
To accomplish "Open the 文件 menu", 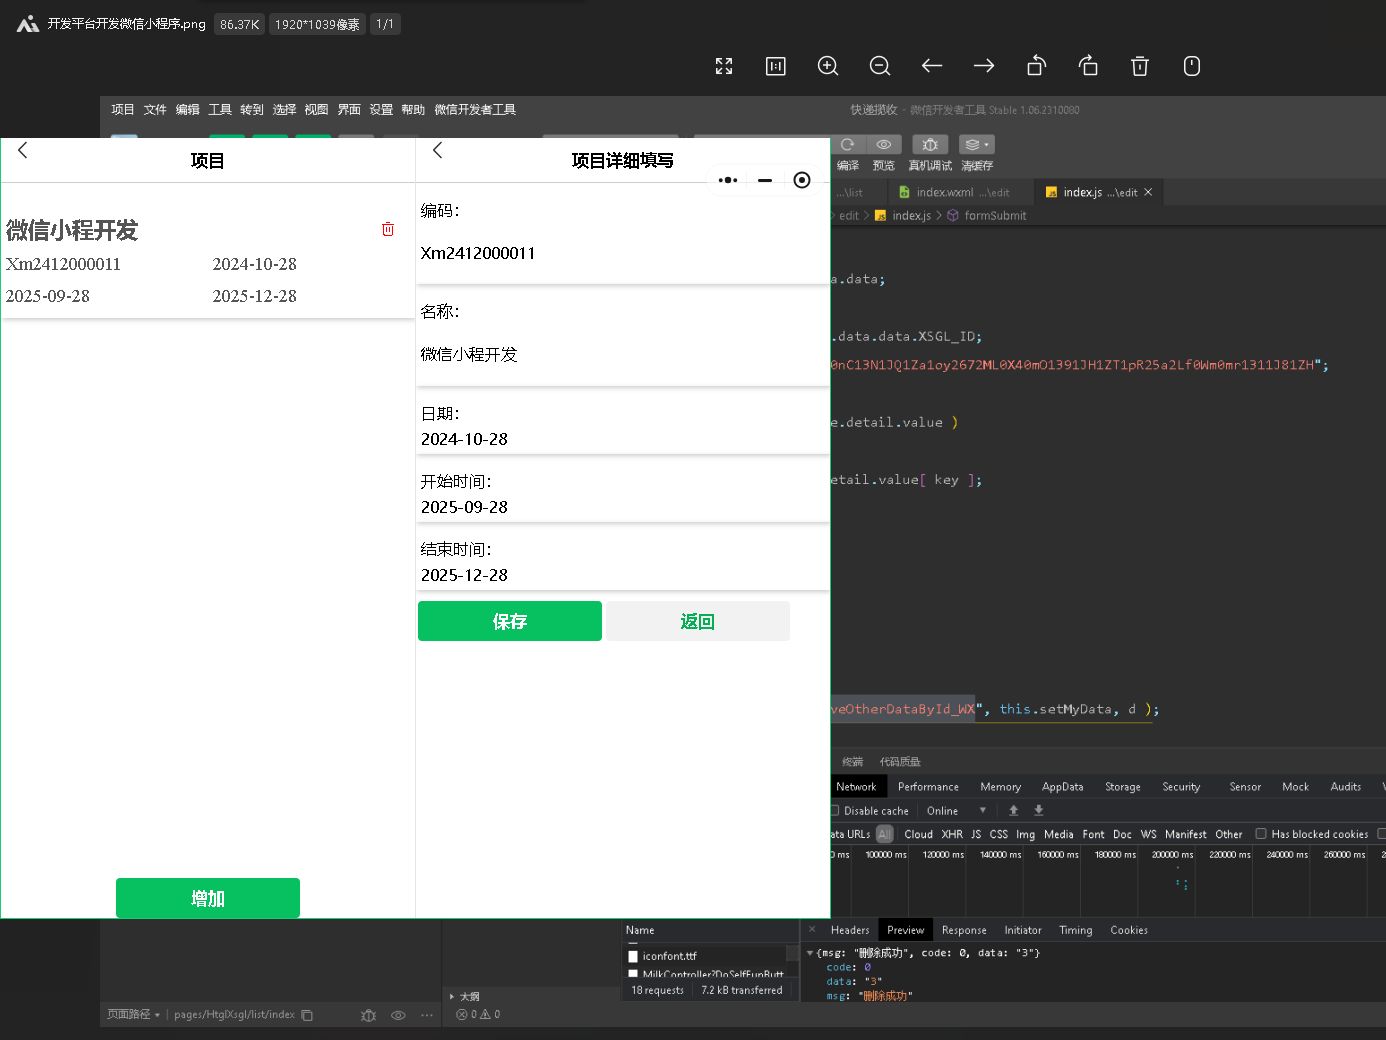I will pos(155,110).
